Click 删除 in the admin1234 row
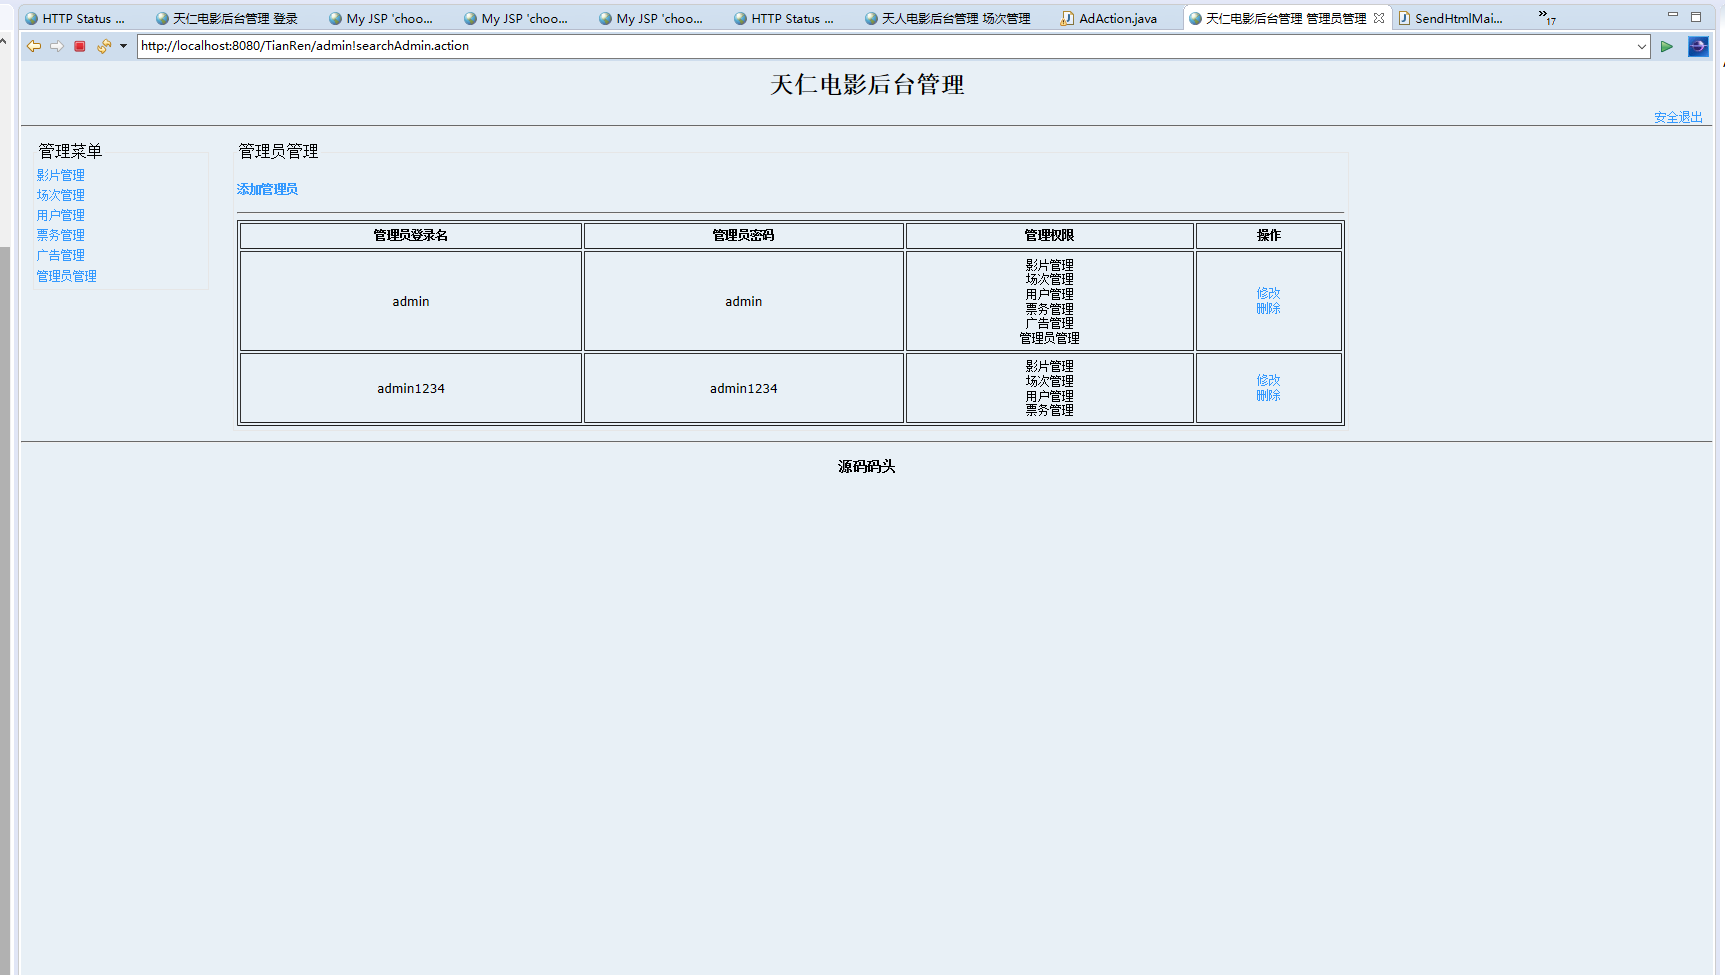The height and width of the screenshot is (975, 1725). click(x=1268, y=395)
